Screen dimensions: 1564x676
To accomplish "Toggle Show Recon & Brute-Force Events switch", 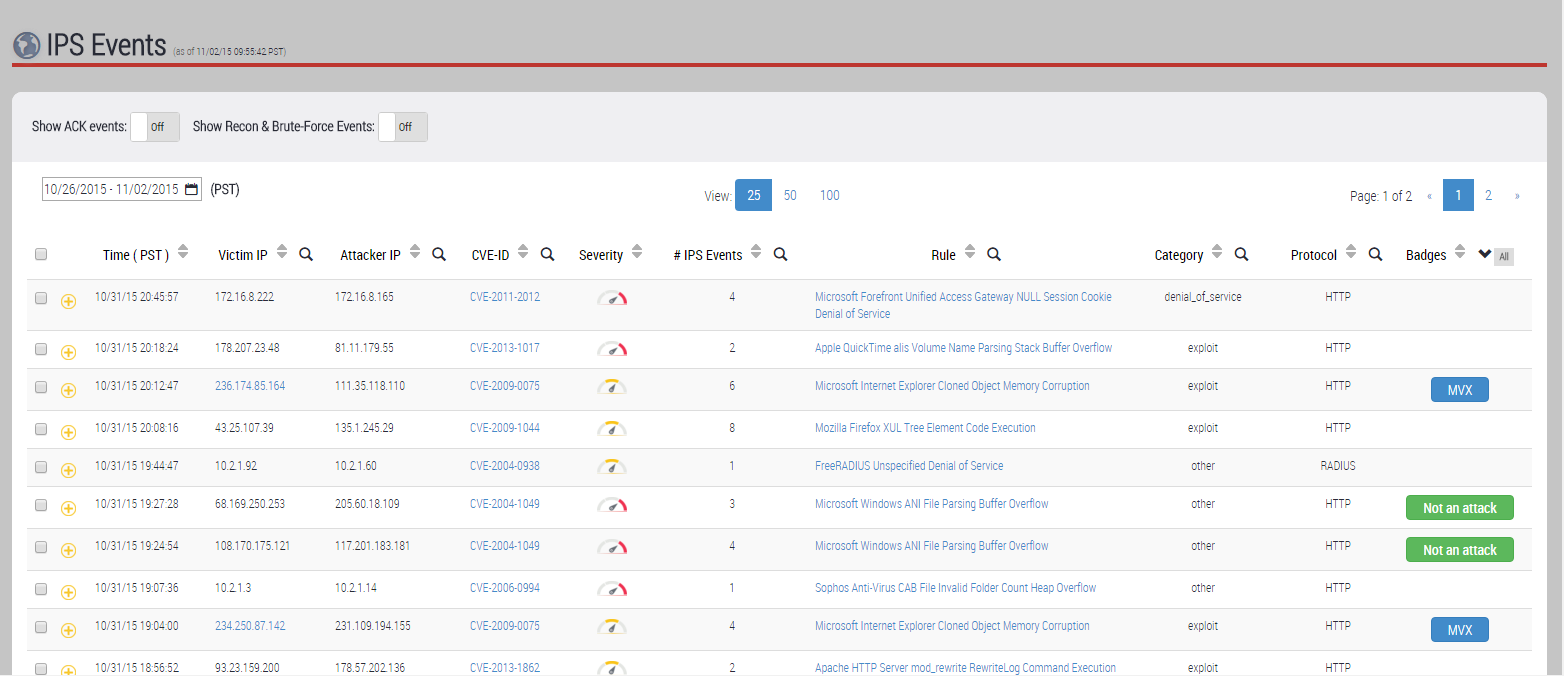I will pyautogui.click(x=403, y=127).
